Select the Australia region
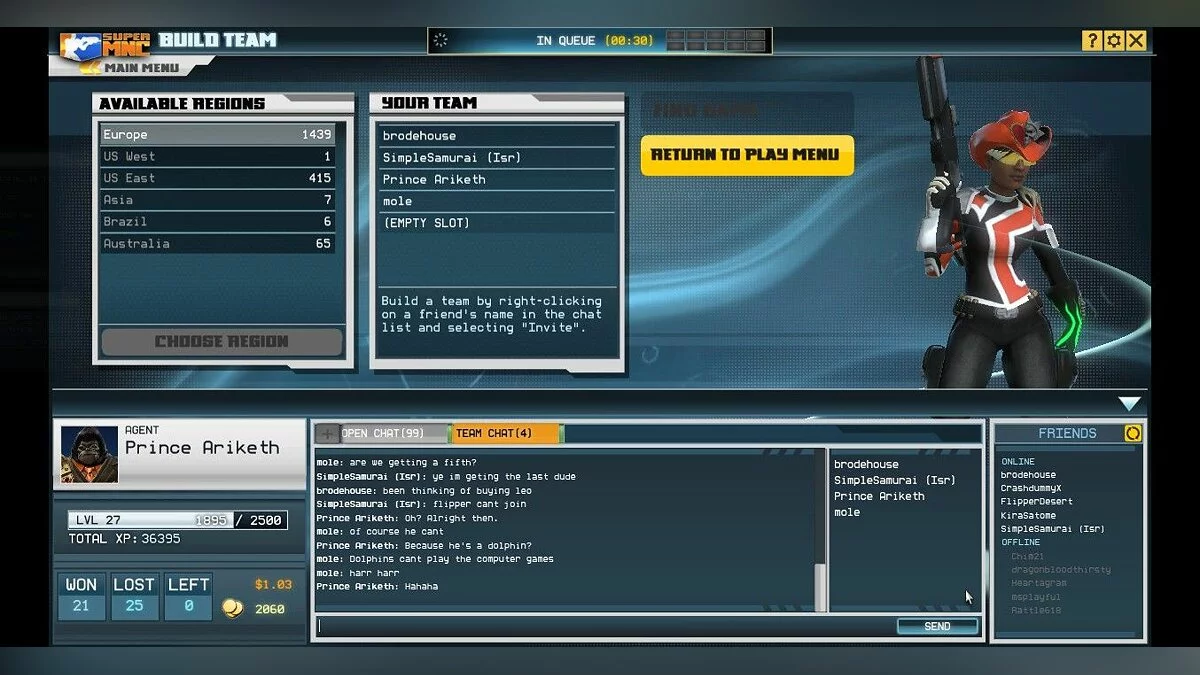 pyautogui.click(x=218, y=244)
